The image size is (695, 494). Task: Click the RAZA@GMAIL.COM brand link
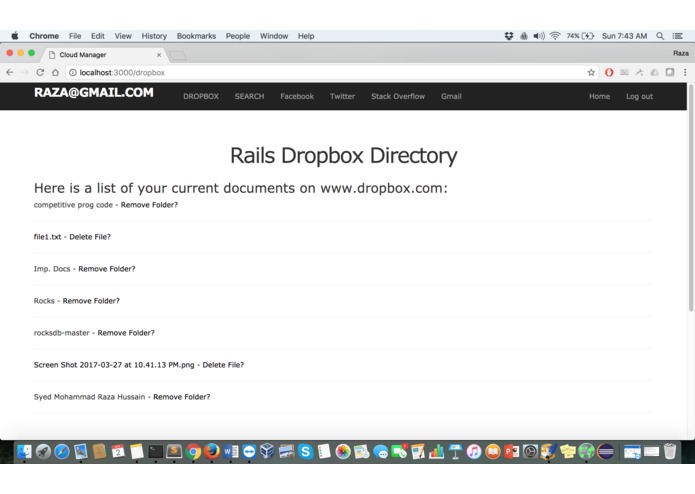[94, 92]
